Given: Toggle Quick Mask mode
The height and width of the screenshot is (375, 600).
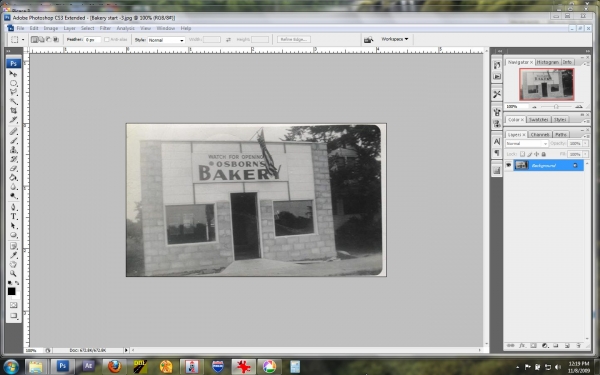Looking at the screenshot, I should coord(13,305).
